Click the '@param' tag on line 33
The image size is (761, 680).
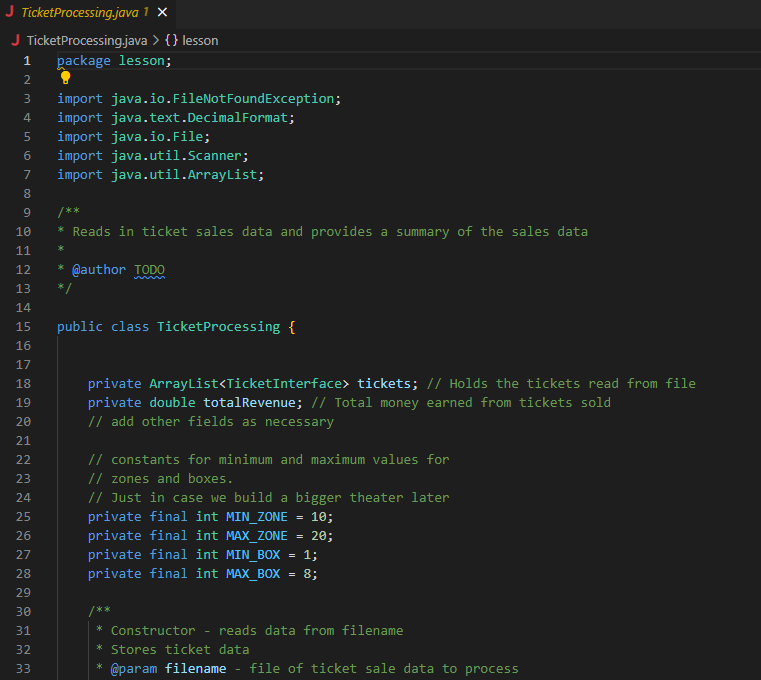(x=134, y=668)
